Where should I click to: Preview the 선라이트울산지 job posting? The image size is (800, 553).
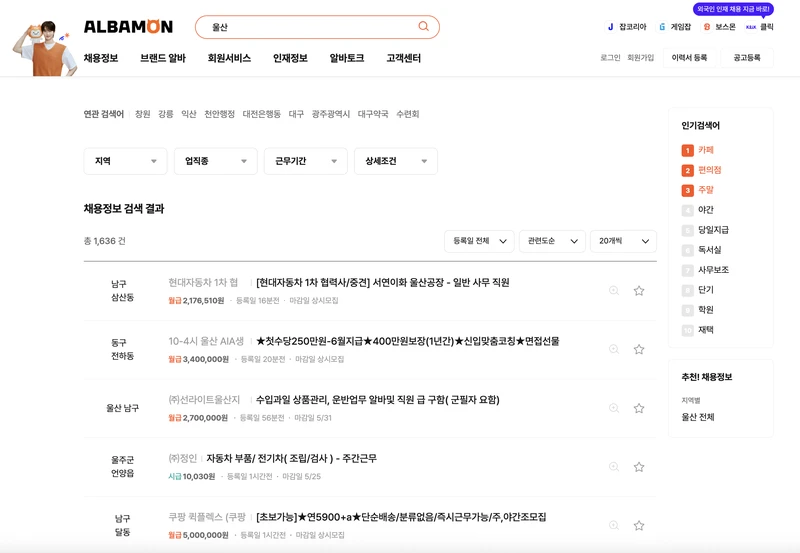coord(614,408)
